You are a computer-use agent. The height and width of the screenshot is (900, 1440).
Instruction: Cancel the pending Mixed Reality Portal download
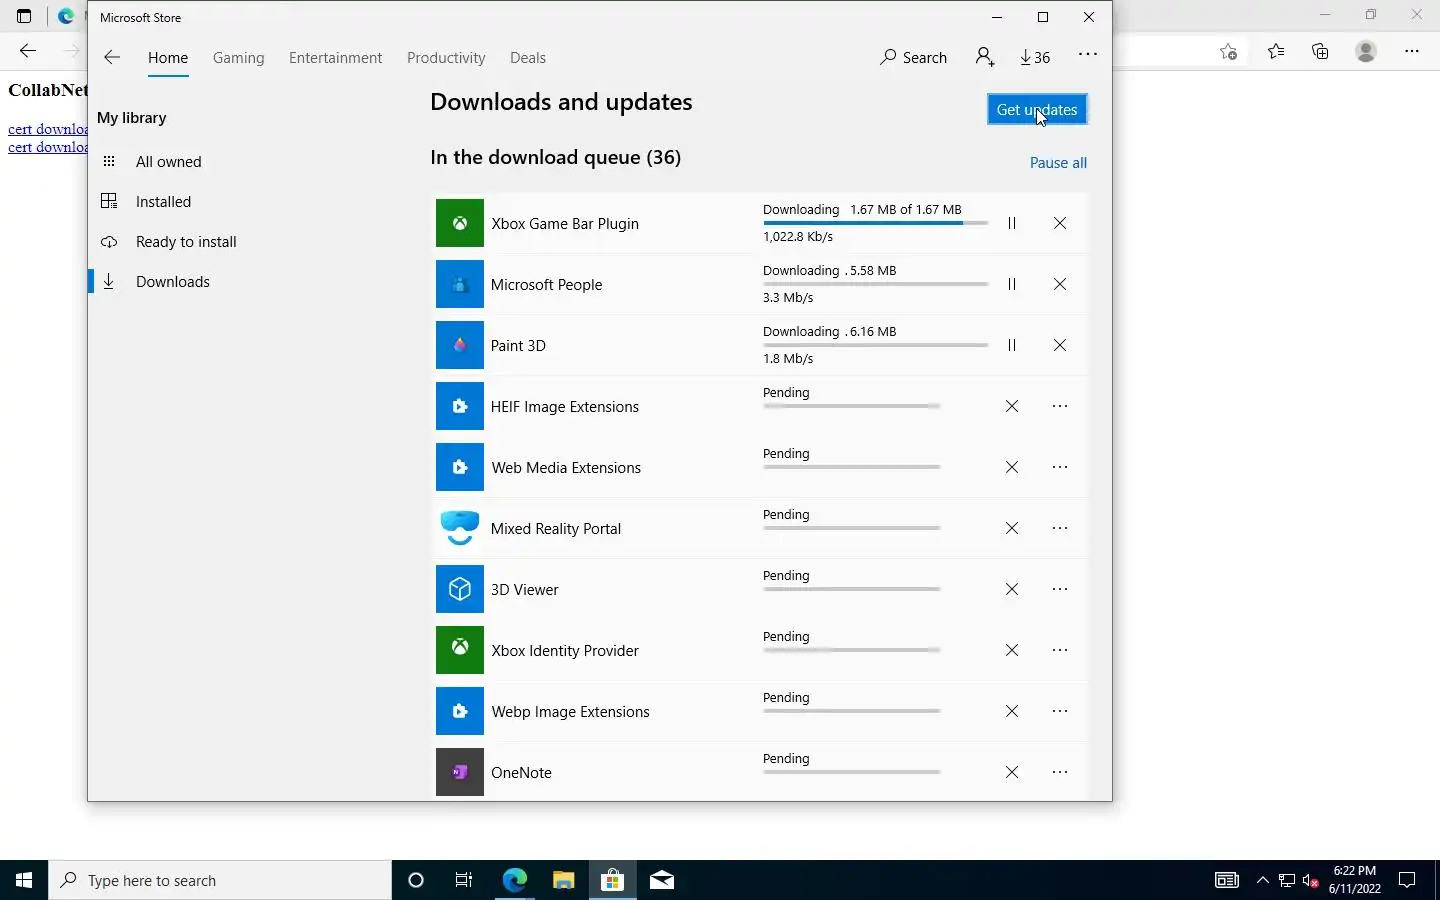click(1012, 529)
